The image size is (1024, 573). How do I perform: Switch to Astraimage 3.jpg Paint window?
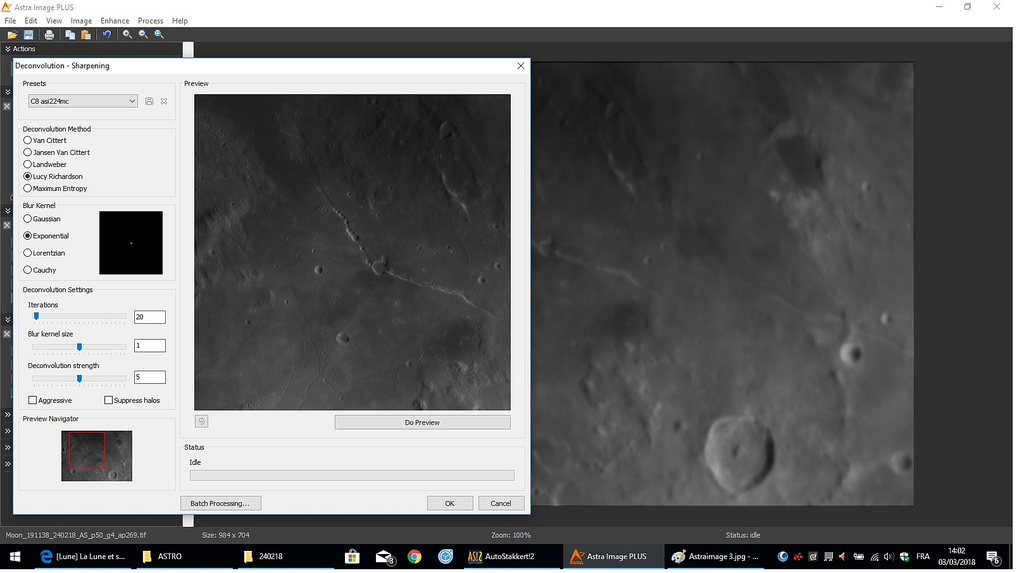[716, 557]
